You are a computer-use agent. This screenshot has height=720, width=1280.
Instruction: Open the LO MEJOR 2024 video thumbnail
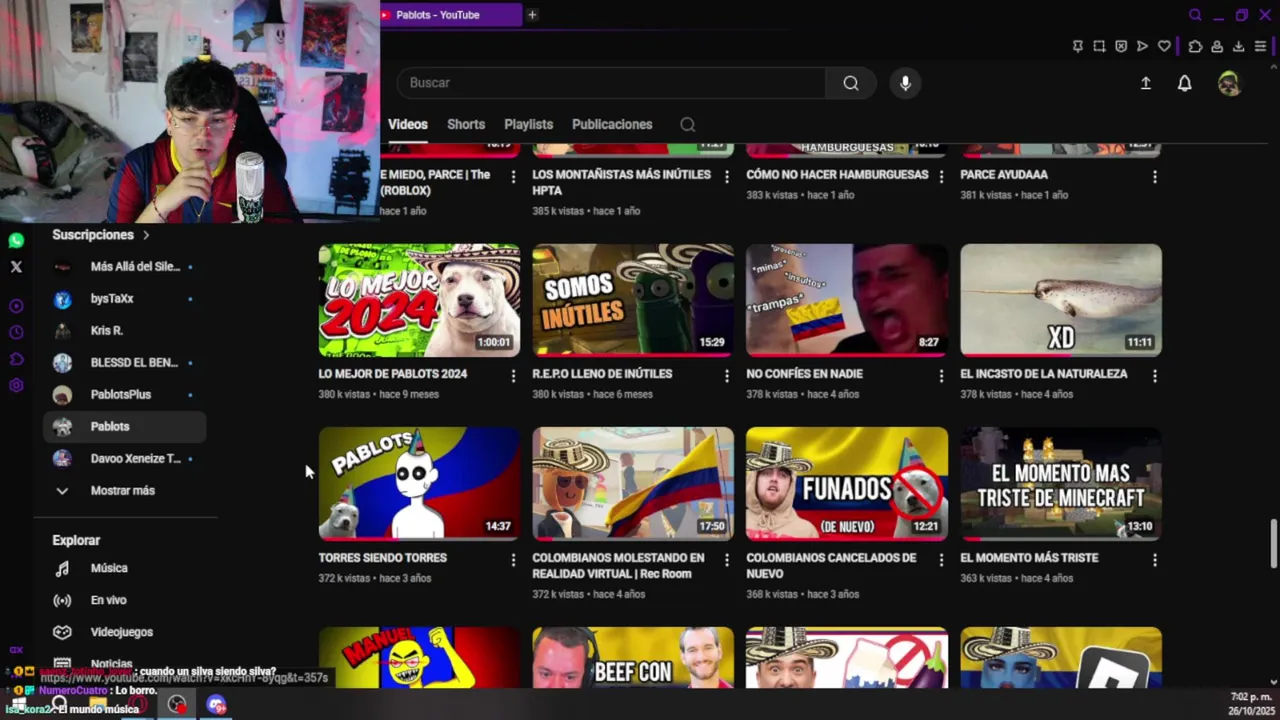click(x=419, y=300)
